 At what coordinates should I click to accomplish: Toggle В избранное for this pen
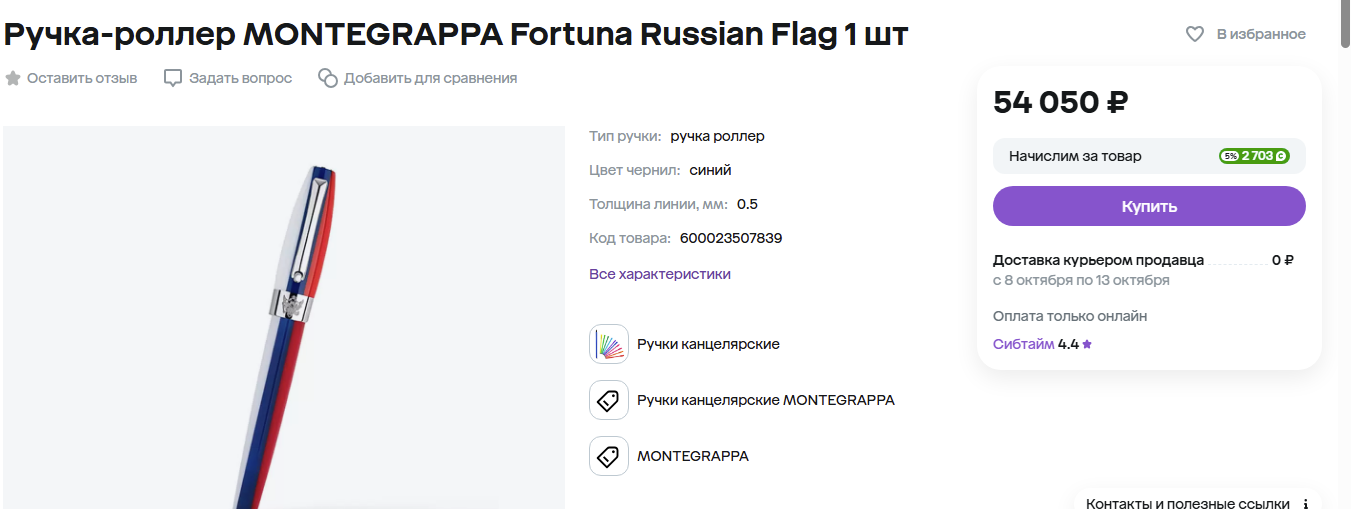point(1260,34)
